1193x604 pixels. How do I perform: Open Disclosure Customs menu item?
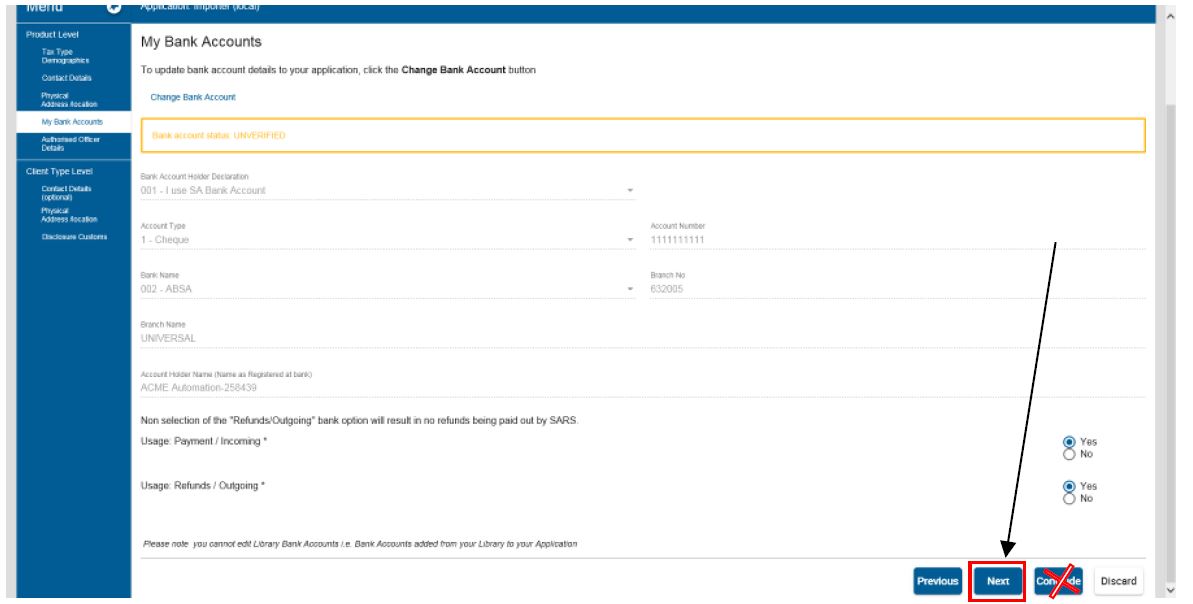coord(74,237)
